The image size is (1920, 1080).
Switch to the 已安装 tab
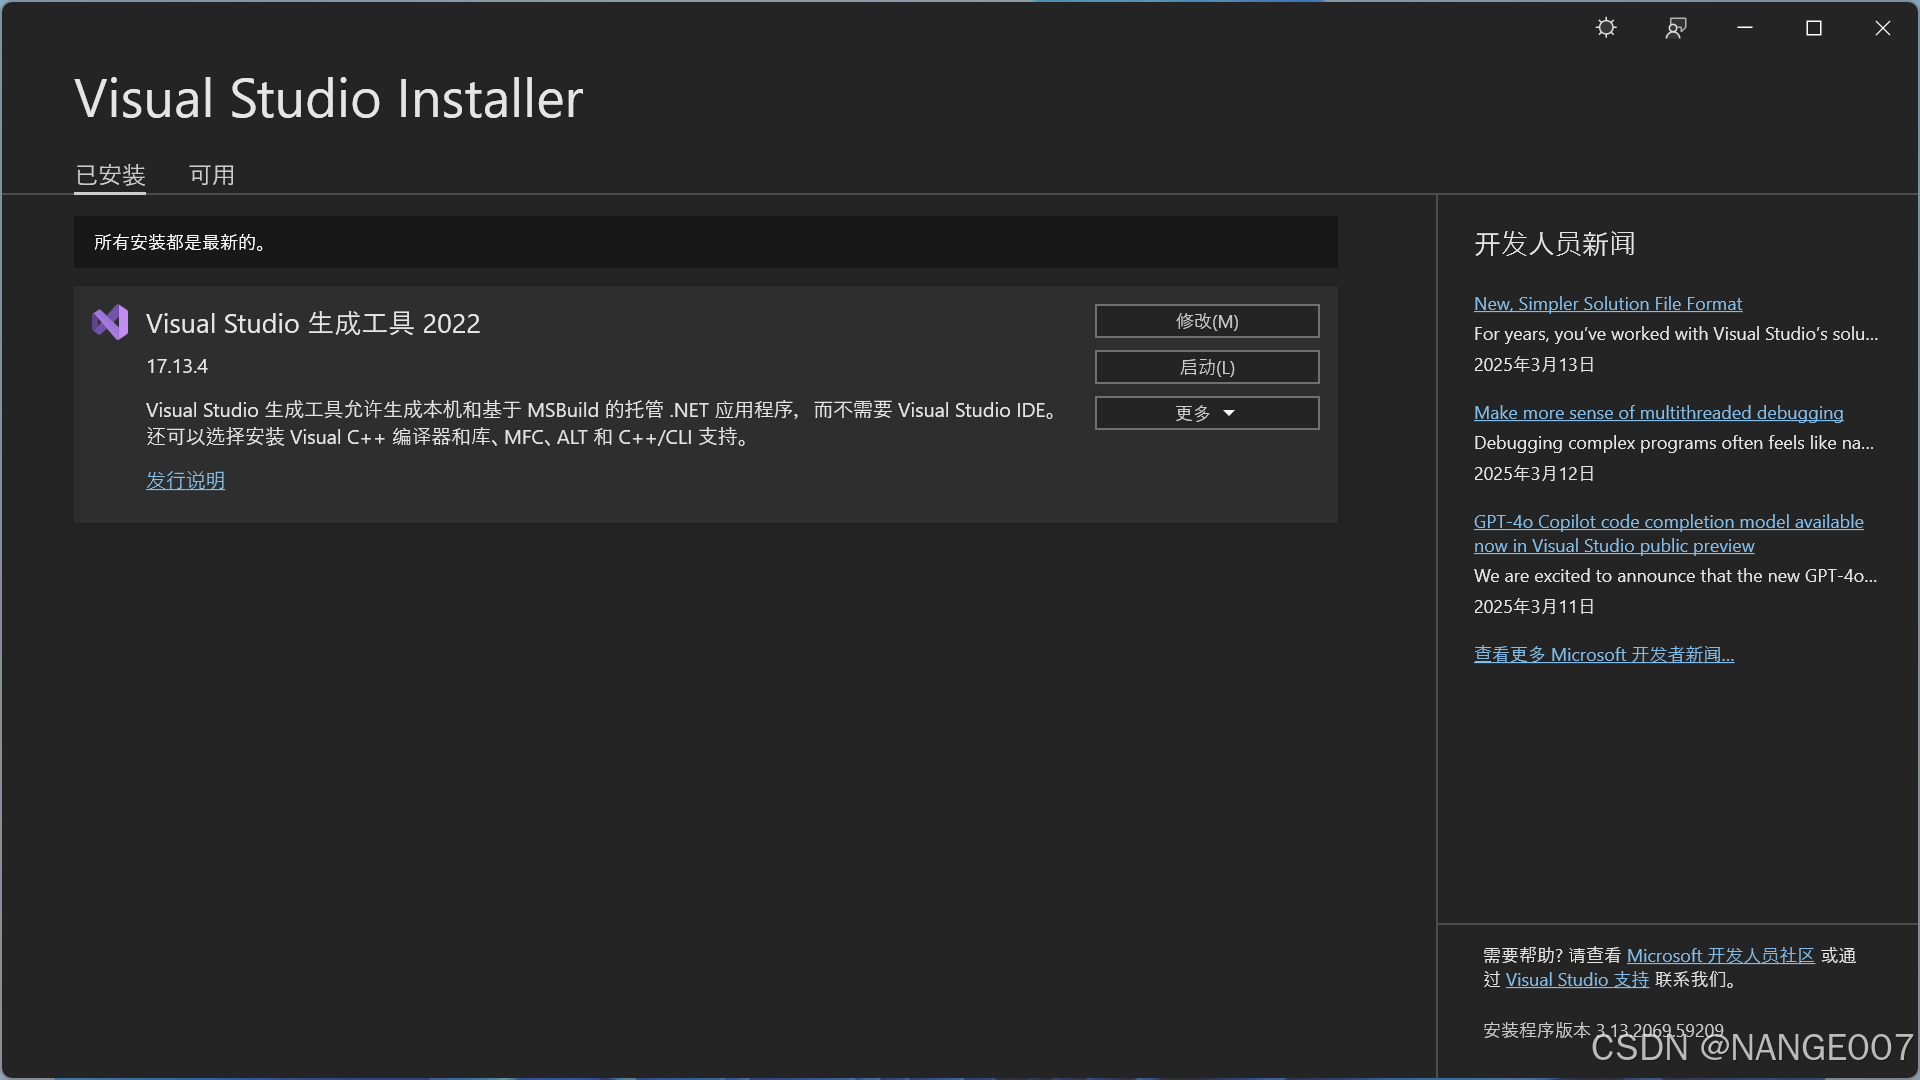tap(110, 175)
